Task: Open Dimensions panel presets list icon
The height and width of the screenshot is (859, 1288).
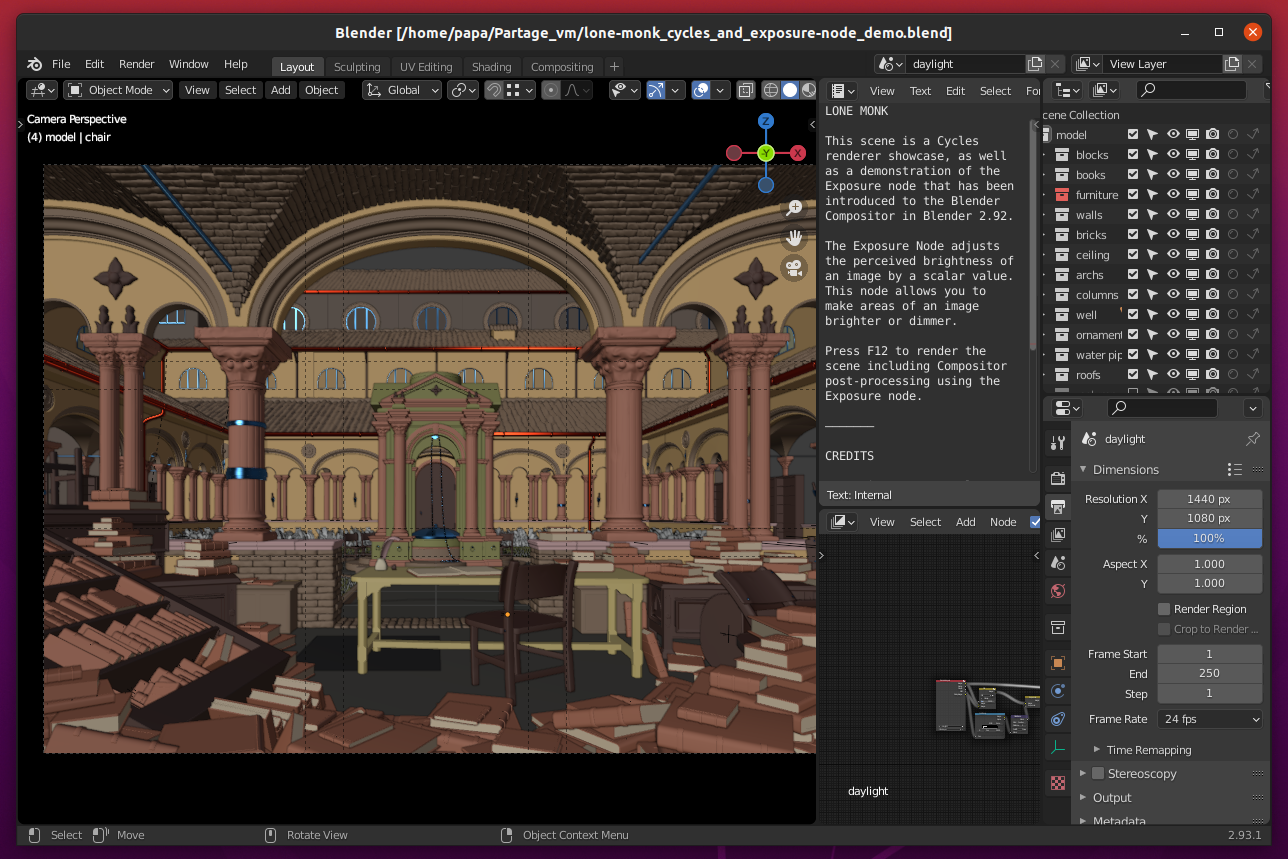Action: [x=1235, y=469]
